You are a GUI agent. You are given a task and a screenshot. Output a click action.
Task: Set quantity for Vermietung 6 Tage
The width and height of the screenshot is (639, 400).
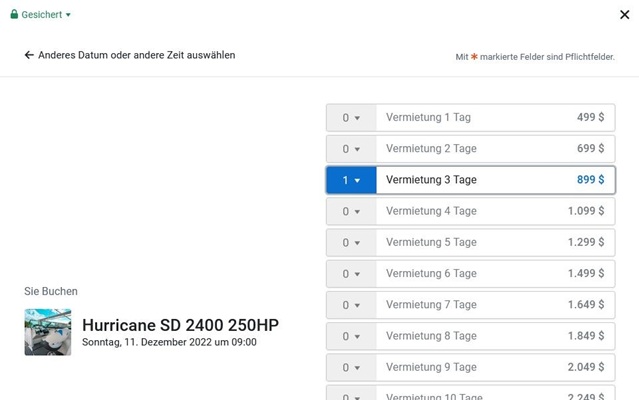click(x=351, y=274)
